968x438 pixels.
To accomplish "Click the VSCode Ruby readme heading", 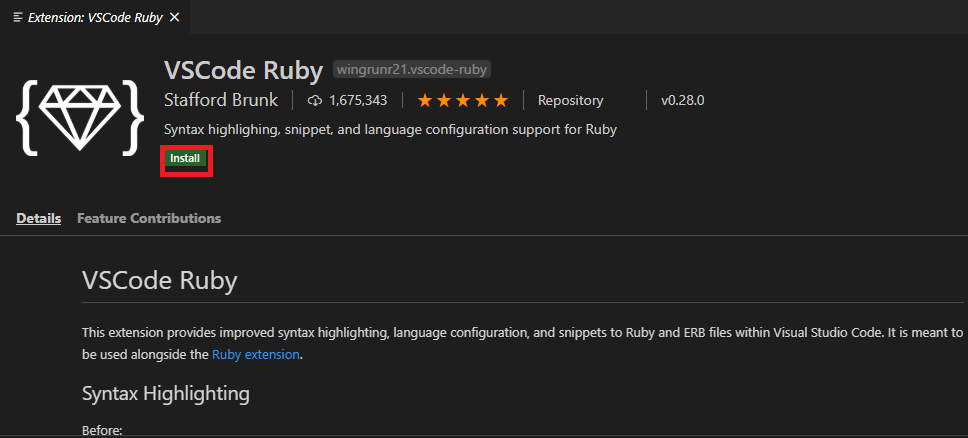I will (159, 280).
